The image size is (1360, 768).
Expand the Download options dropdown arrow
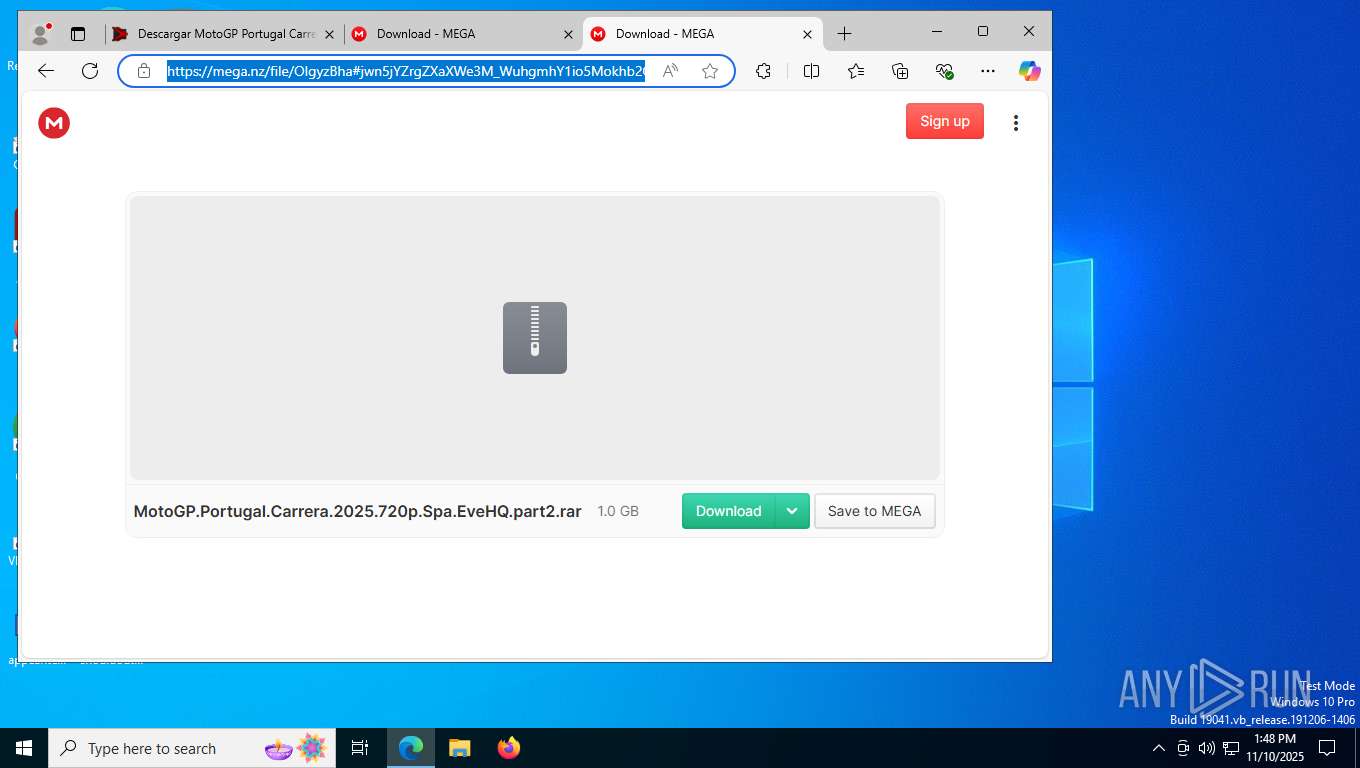click(792, 511)
